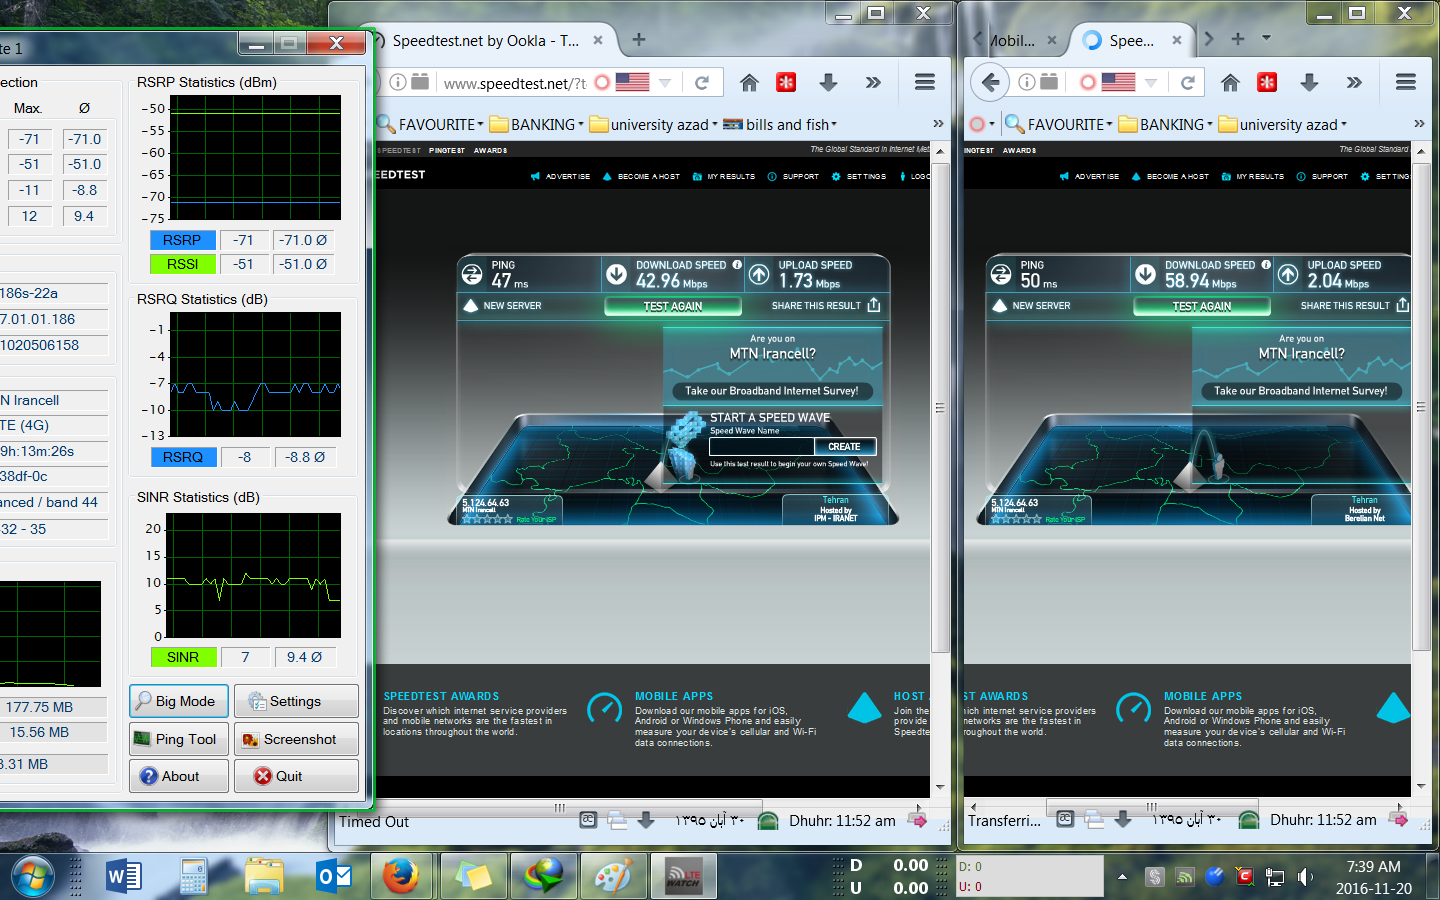Click NEW SERVER in left Speedtest window
Image resolution: width=1440 pixels, height=900 pixels.
click(x=503, y=306)
